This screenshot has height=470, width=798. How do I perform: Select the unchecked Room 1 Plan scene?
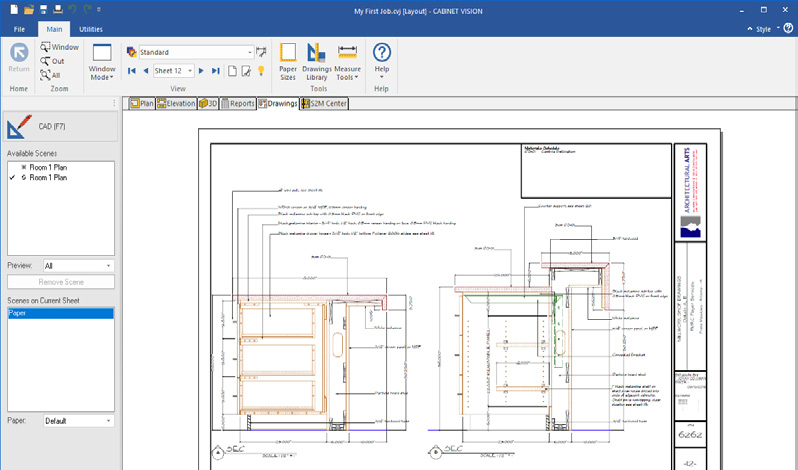[x=47, y=167]
